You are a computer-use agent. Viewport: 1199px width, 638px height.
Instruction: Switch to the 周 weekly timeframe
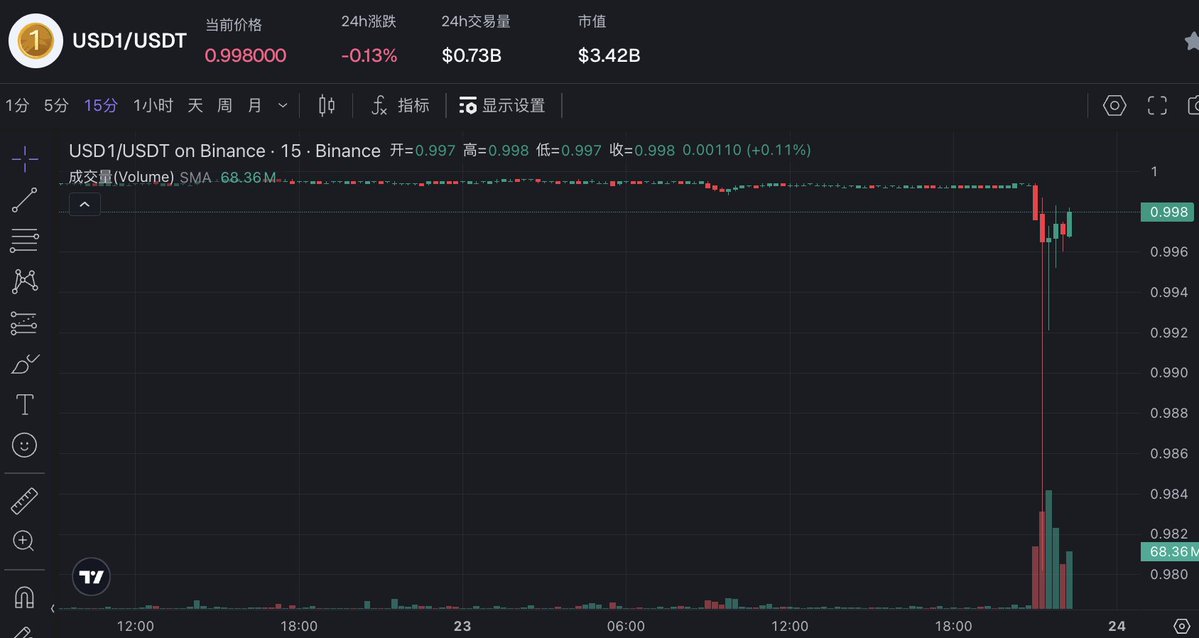[224, 106]
